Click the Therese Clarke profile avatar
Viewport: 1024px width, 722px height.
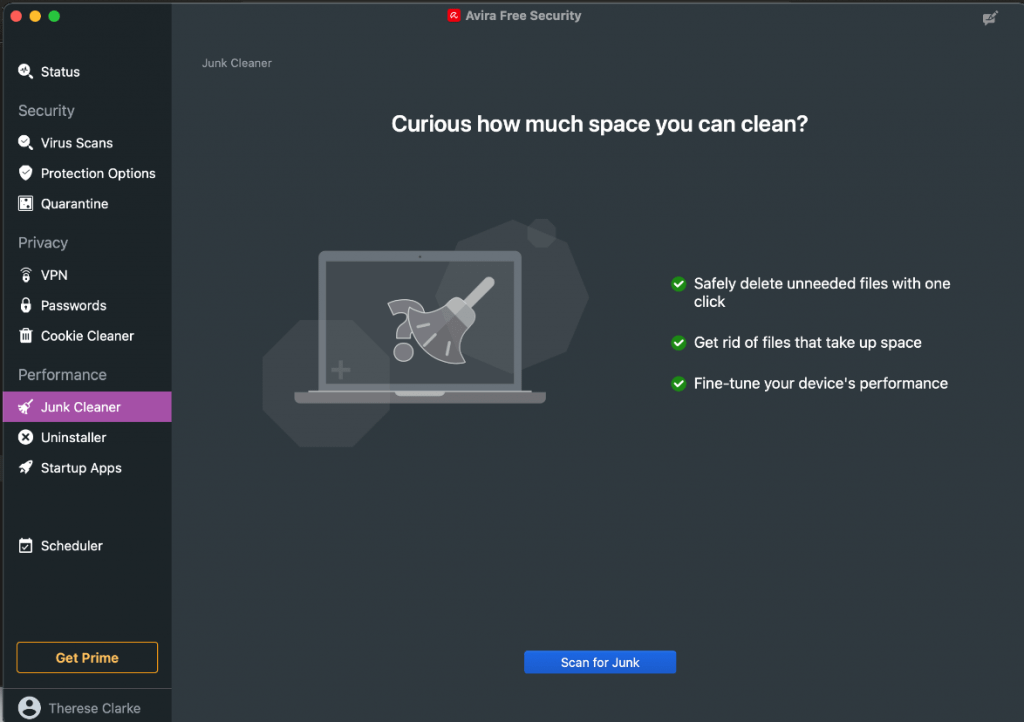pyautogui.click(x=29, y=708)
